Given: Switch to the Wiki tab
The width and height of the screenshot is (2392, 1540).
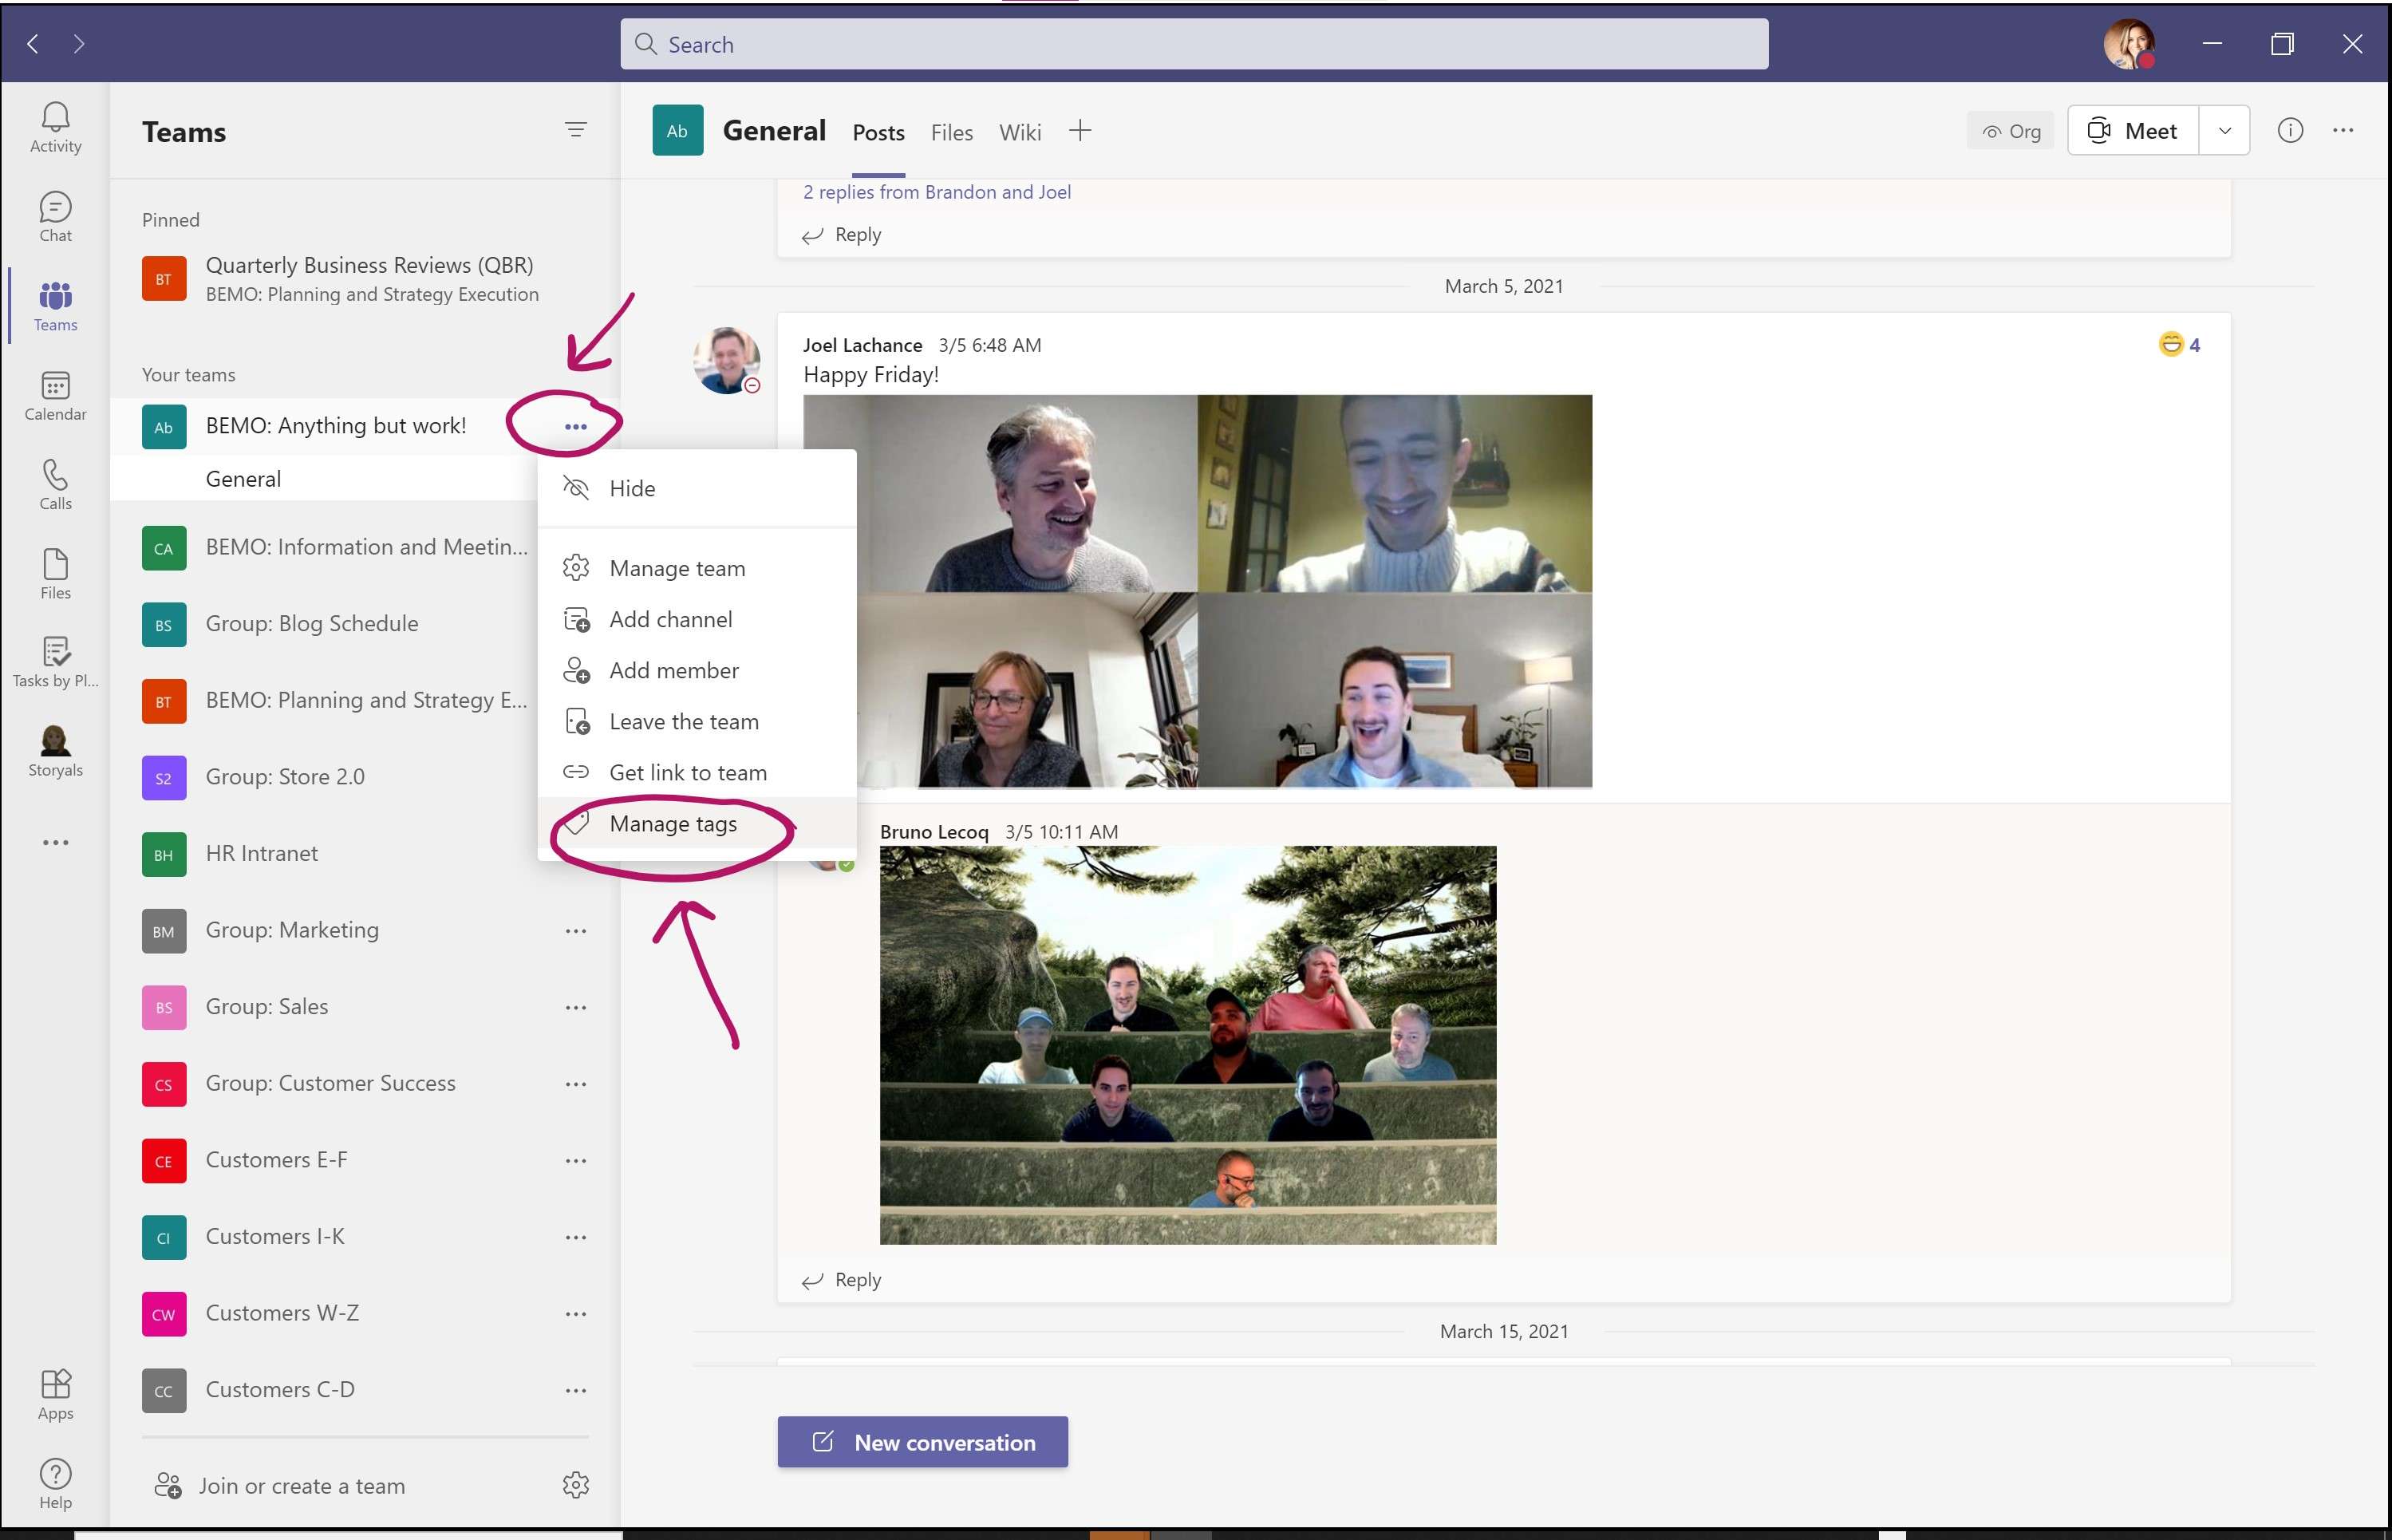Looking at the screenshot, I should coord(1020,132).
